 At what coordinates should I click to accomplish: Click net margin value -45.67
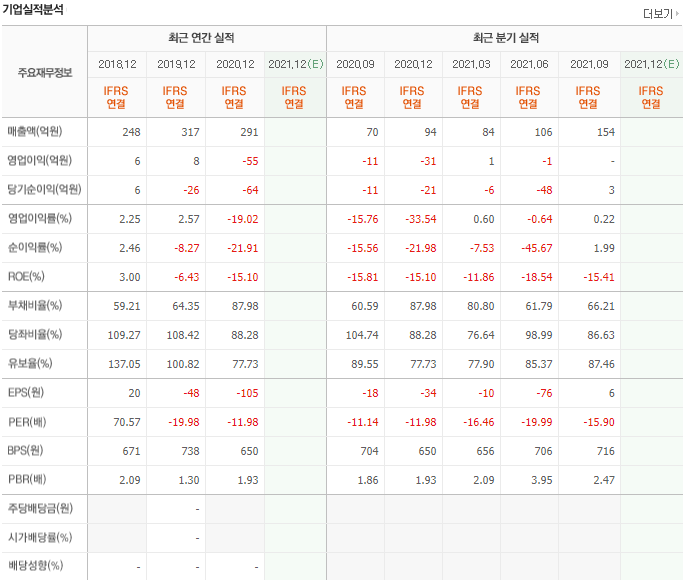click(x=537, y=248)
